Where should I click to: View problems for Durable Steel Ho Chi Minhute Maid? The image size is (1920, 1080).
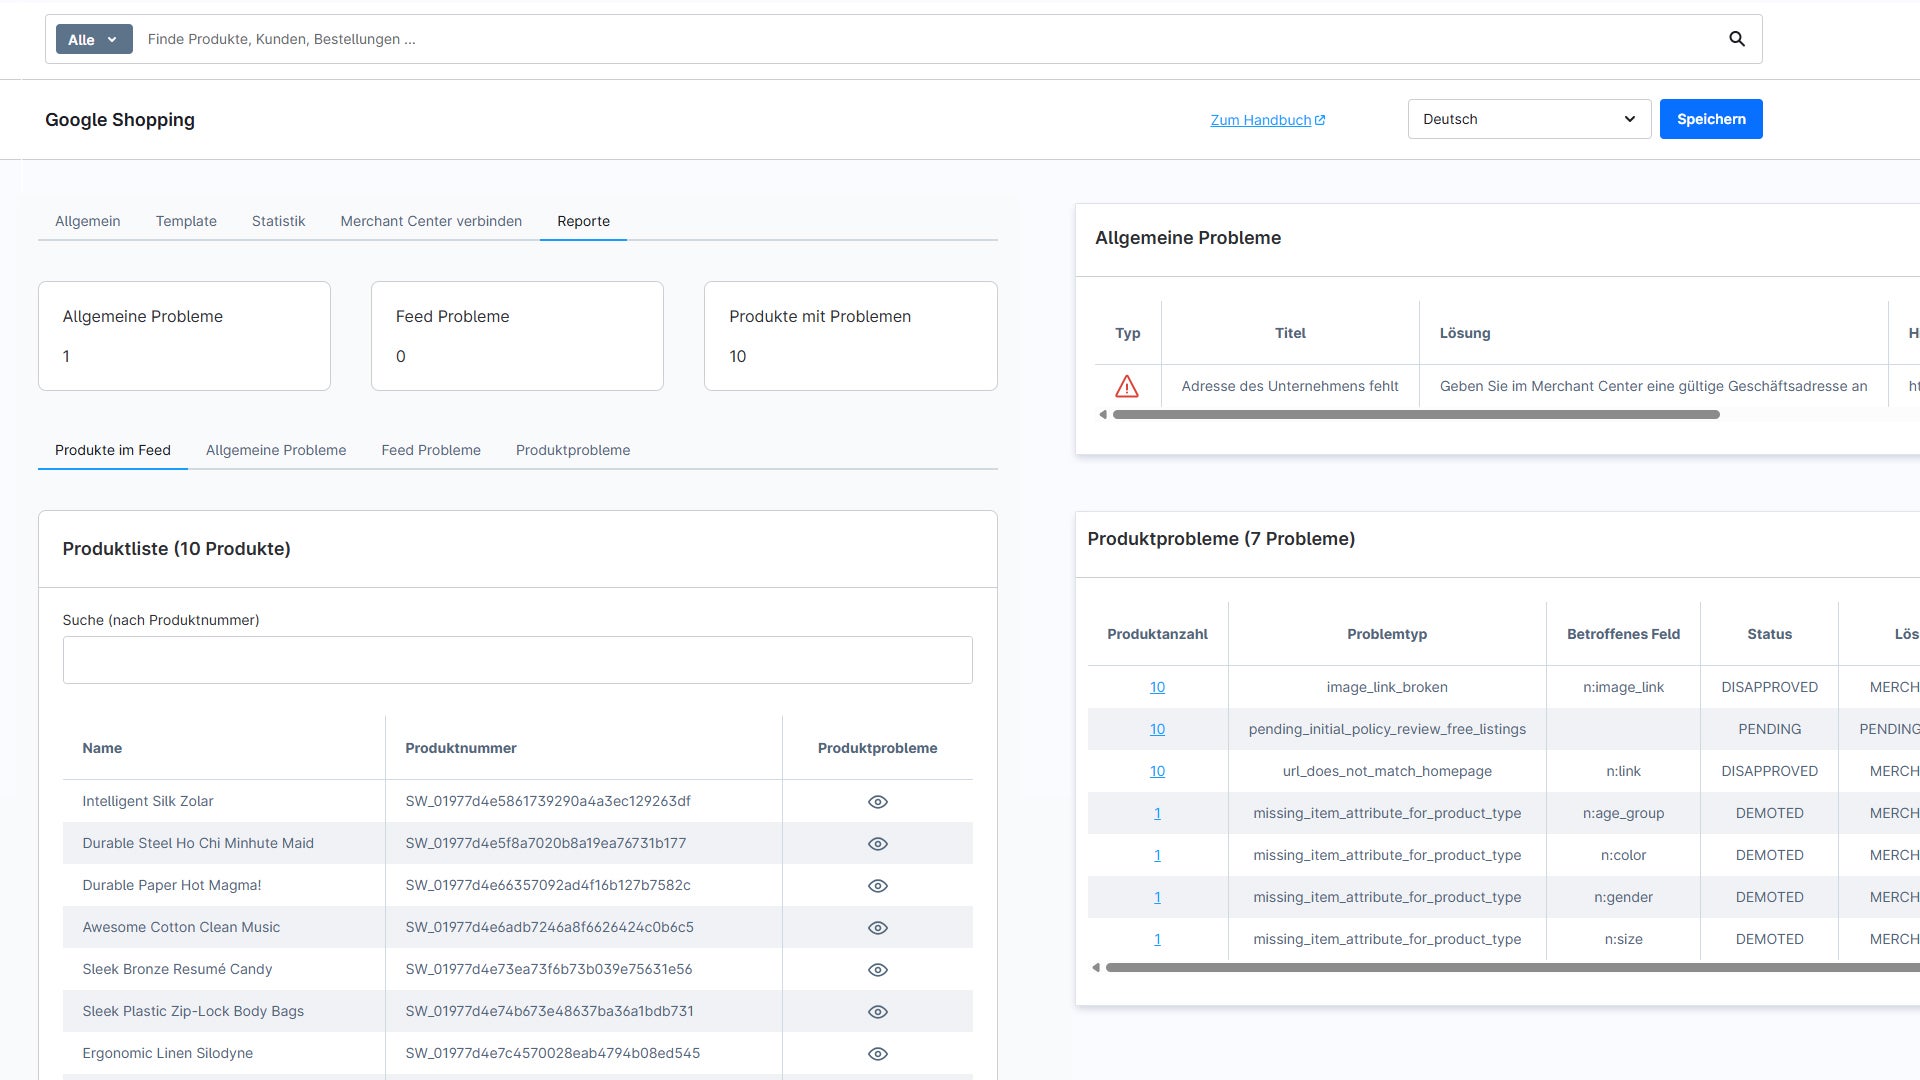click(x=878, y=844)
